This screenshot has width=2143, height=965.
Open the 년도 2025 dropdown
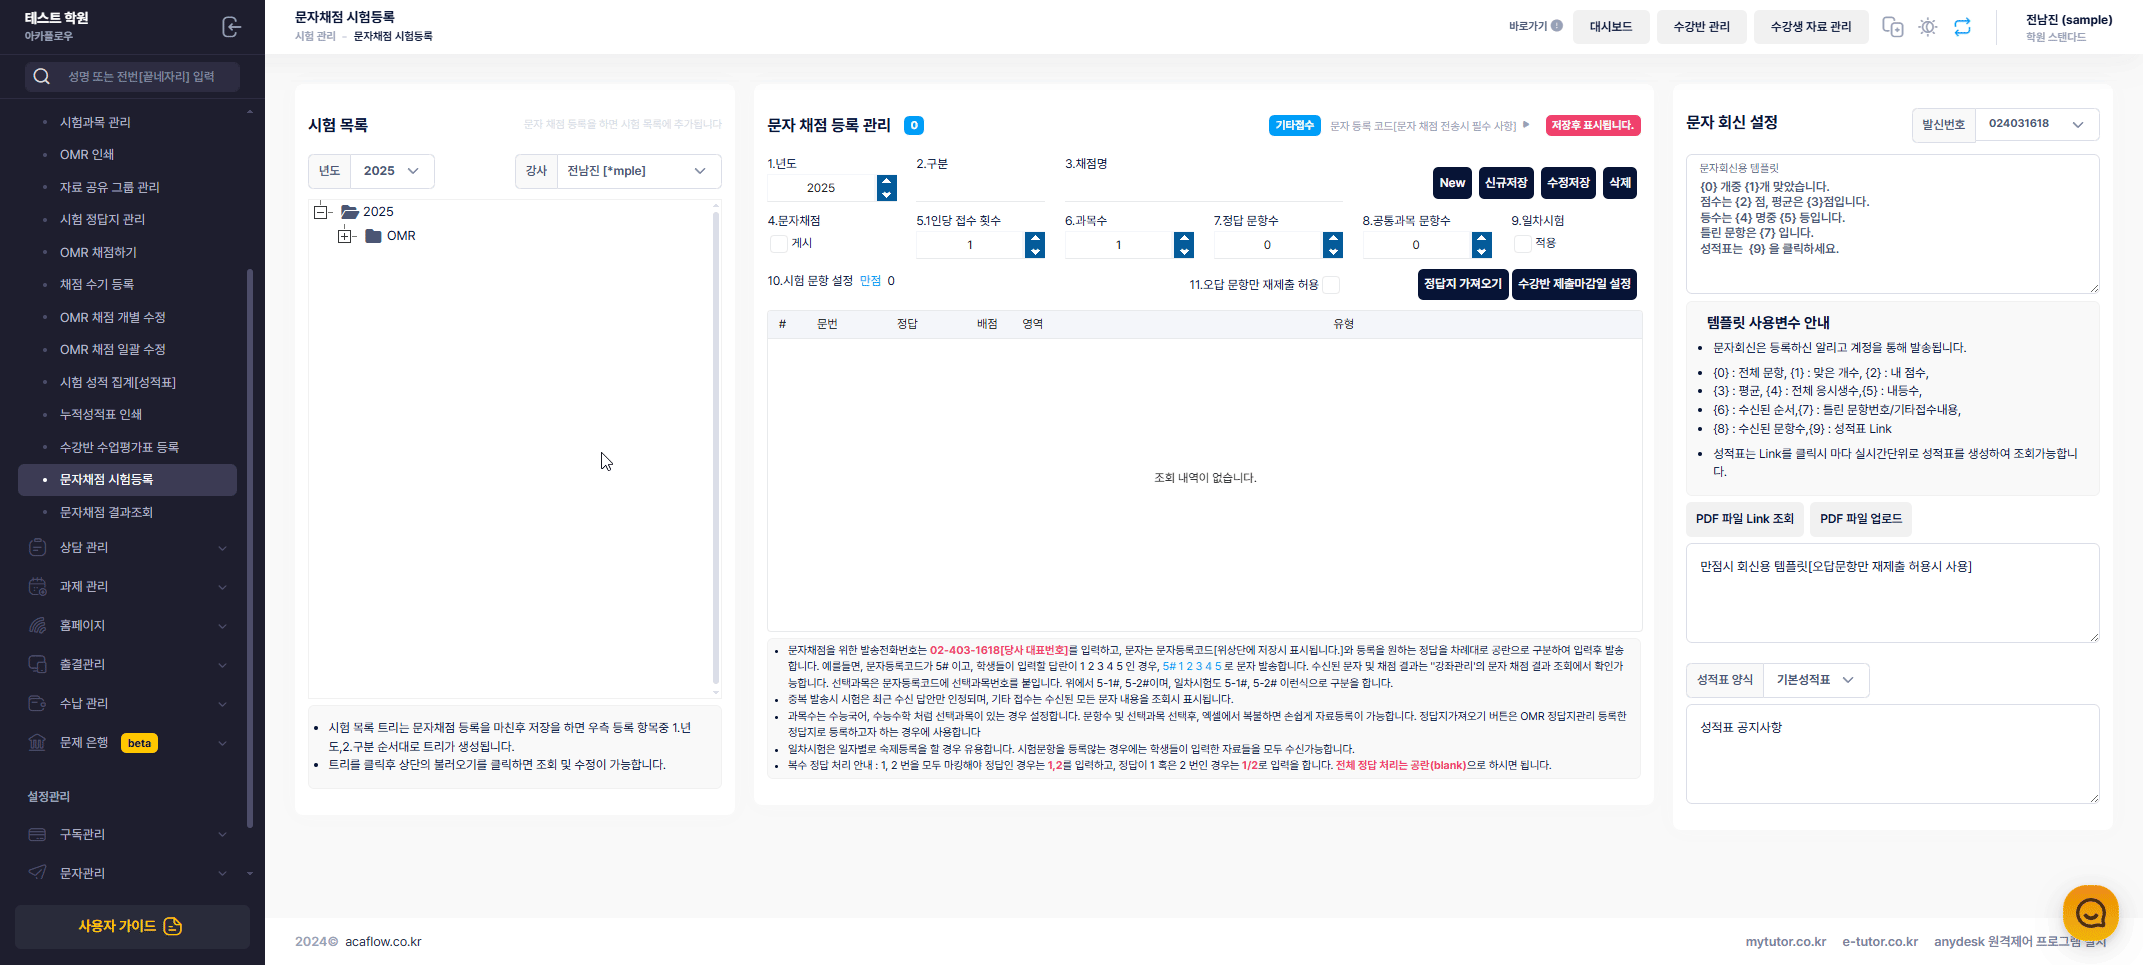[x=392, y=171]
